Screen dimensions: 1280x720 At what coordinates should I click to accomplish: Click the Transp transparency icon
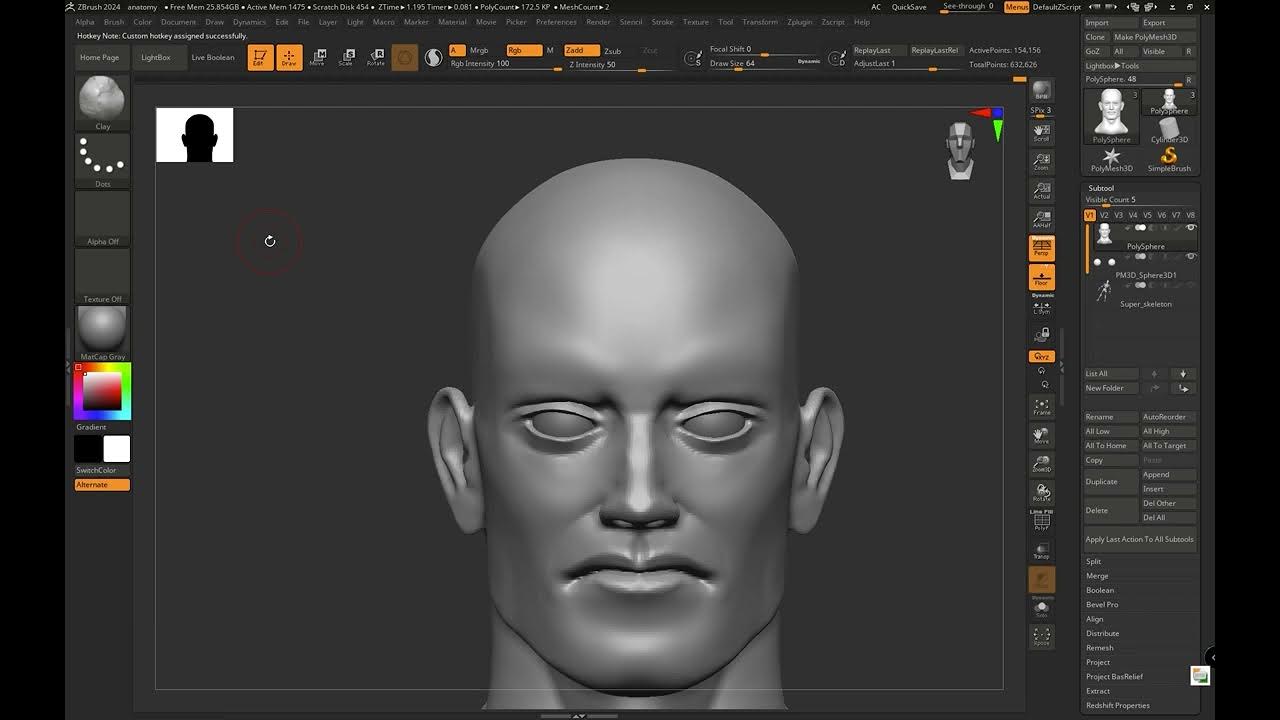pyautogui.click(x=1042, y=551)
